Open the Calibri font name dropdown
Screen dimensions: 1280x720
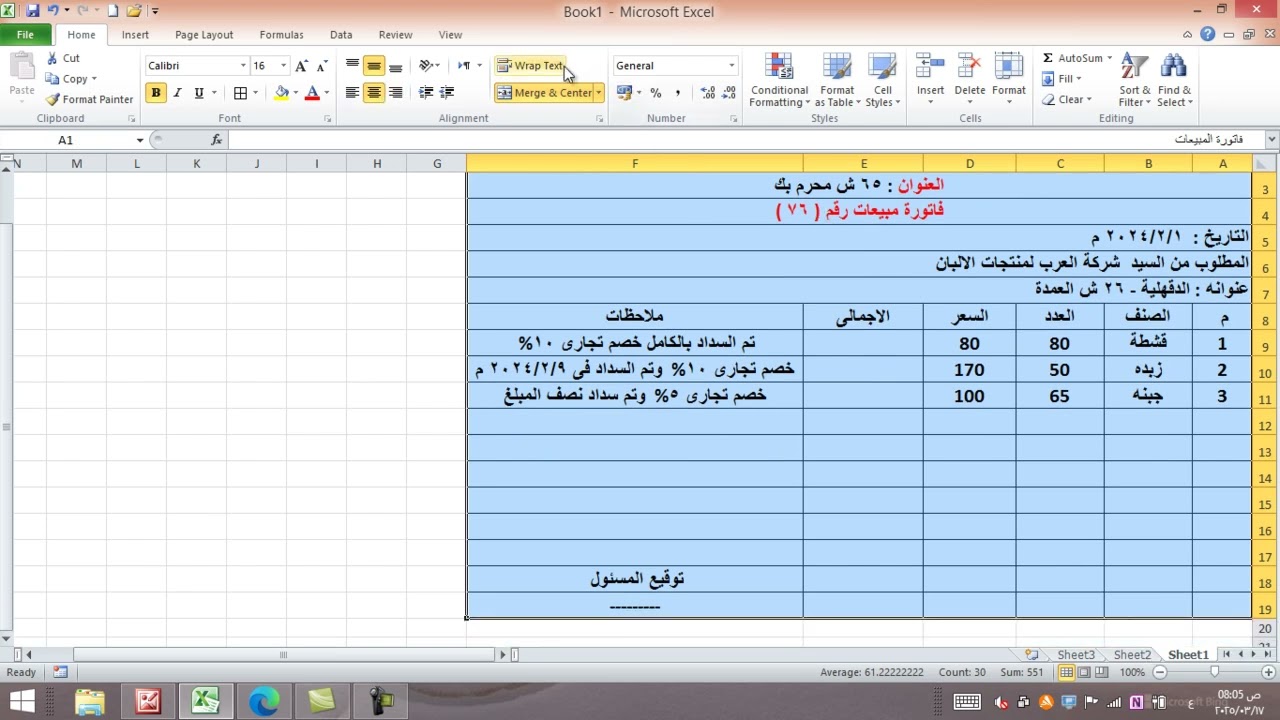242,66
